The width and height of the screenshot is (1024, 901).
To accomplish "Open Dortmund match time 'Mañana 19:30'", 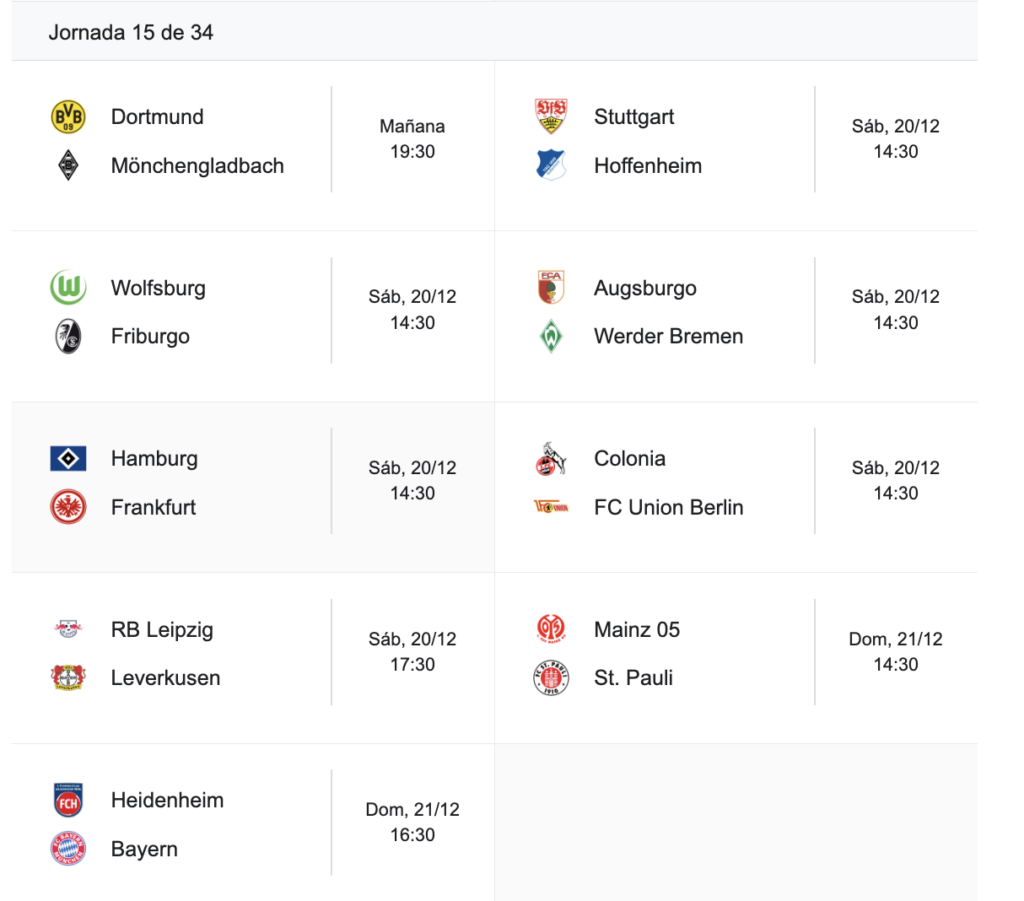I will [x=412, y=139].
